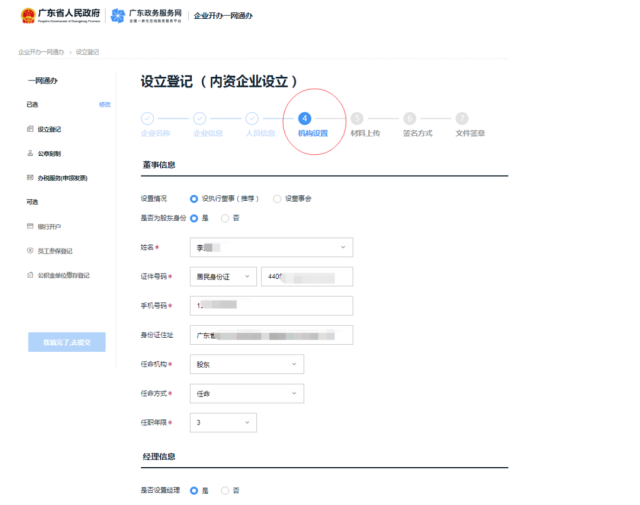Click the icon beside 办税服务(申领发票)
This screenshot has height=505, width=640.
click(30, 178)
